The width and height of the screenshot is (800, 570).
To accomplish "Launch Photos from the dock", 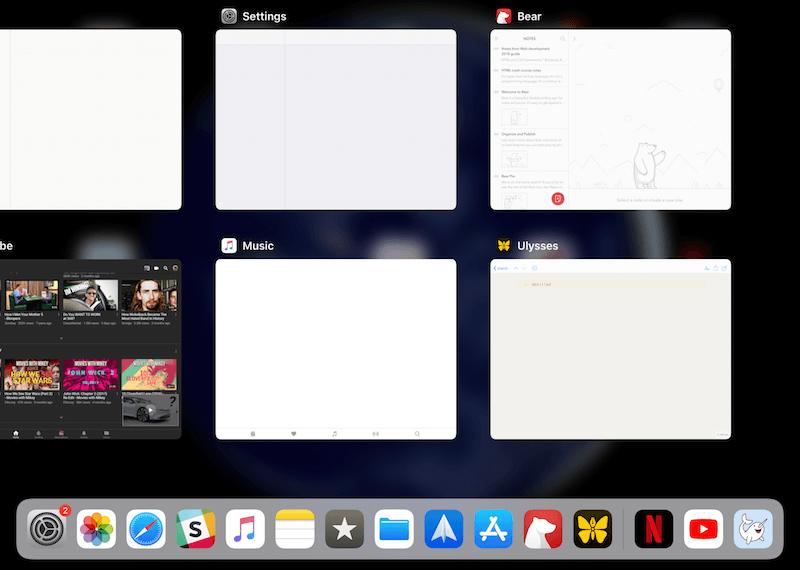I will coord(96,529).
